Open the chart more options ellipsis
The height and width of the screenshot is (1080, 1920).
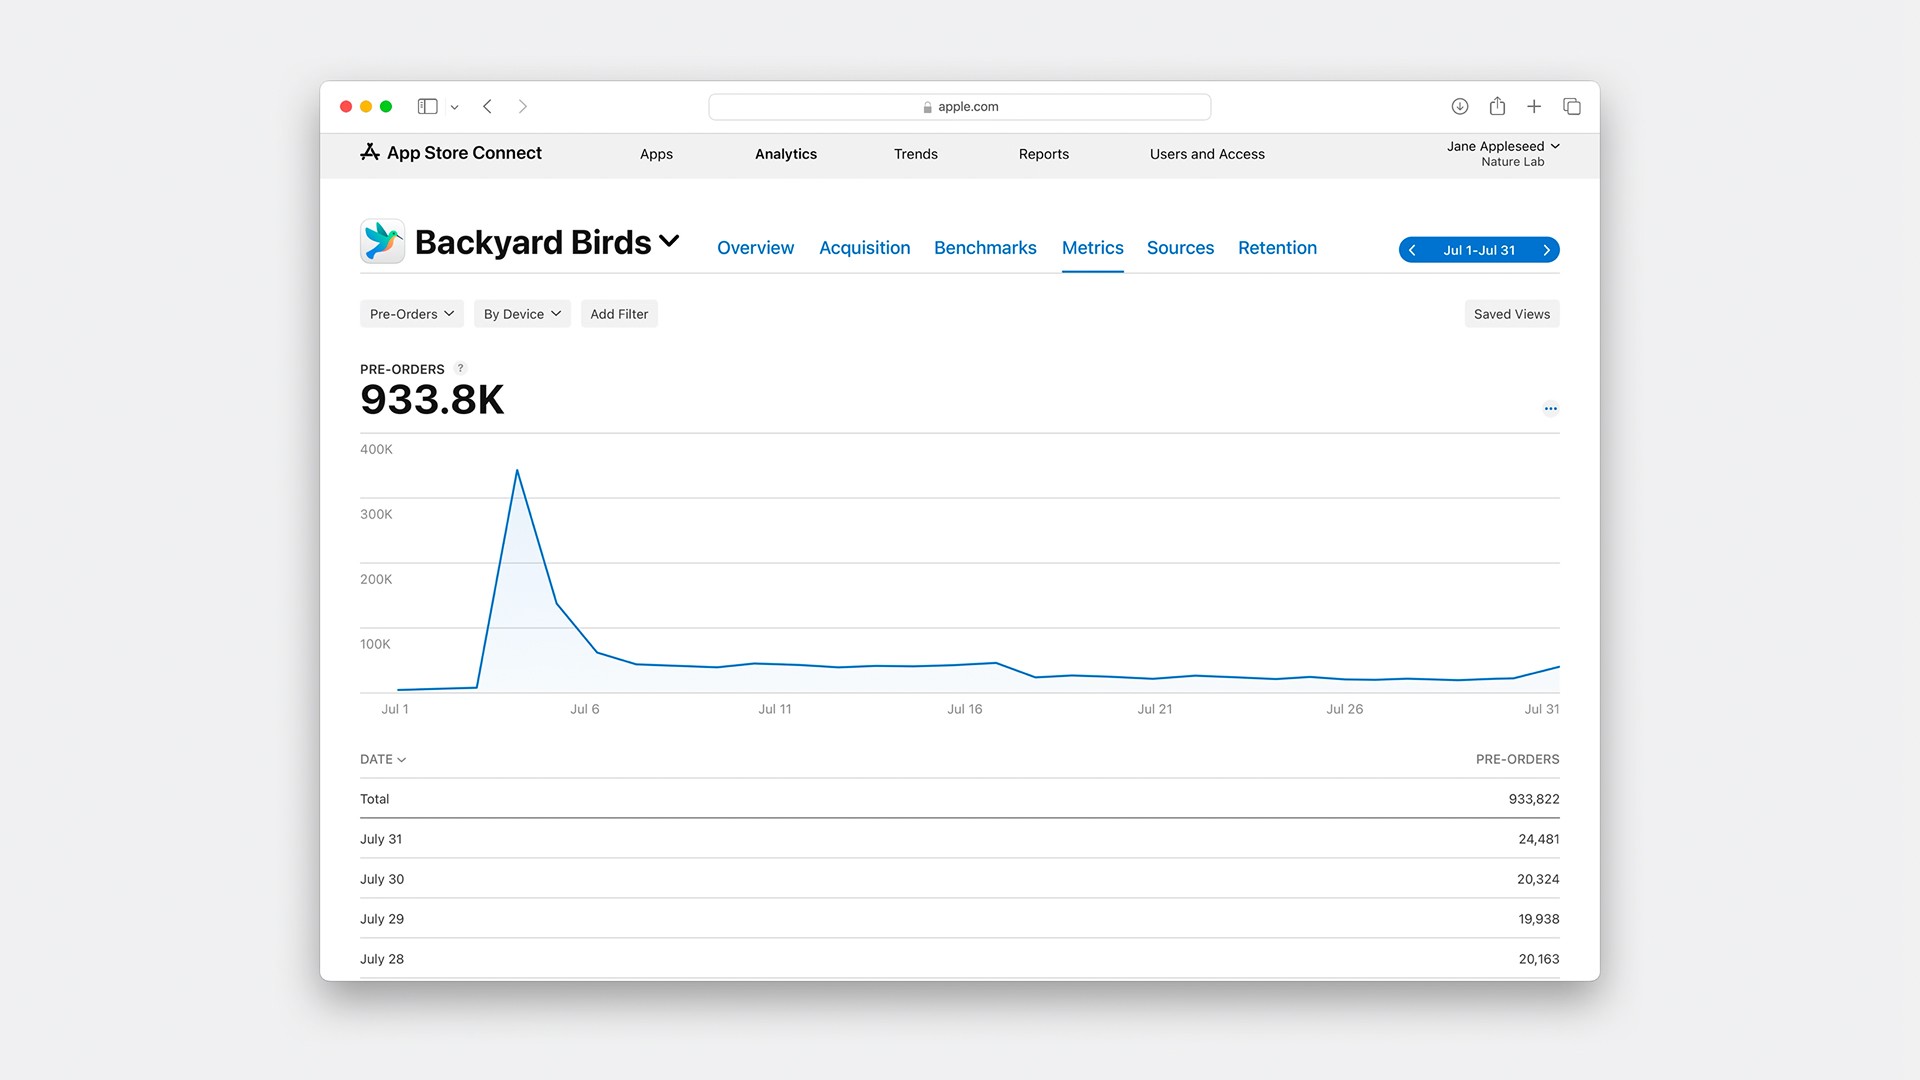1550,408
